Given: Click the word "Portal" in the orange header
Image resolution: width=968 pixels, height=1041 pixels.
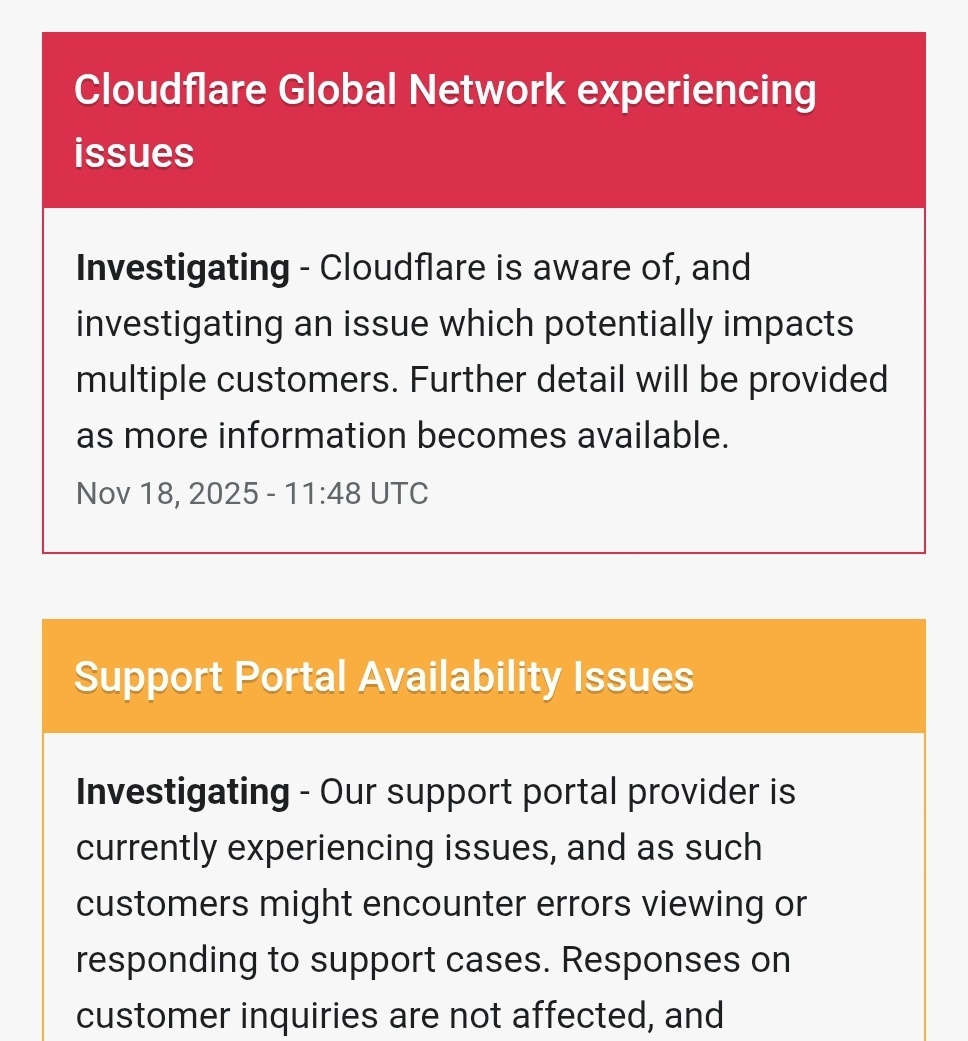Looking at the screenshot, I should click(x=291, y=677).
